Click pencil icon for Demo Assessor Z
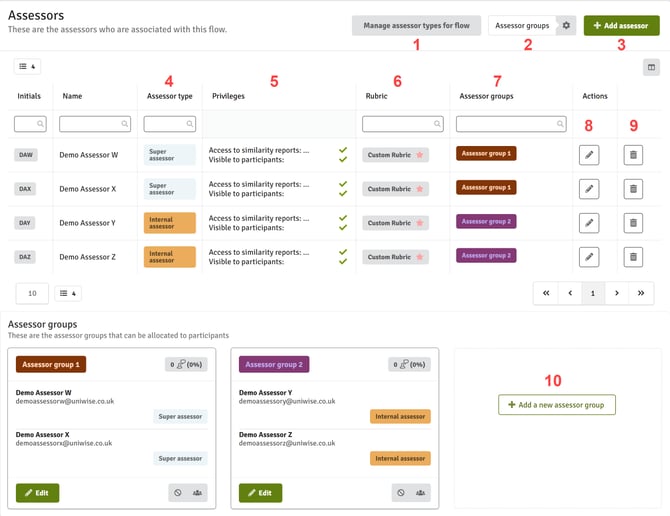 (x=589, y=257)
